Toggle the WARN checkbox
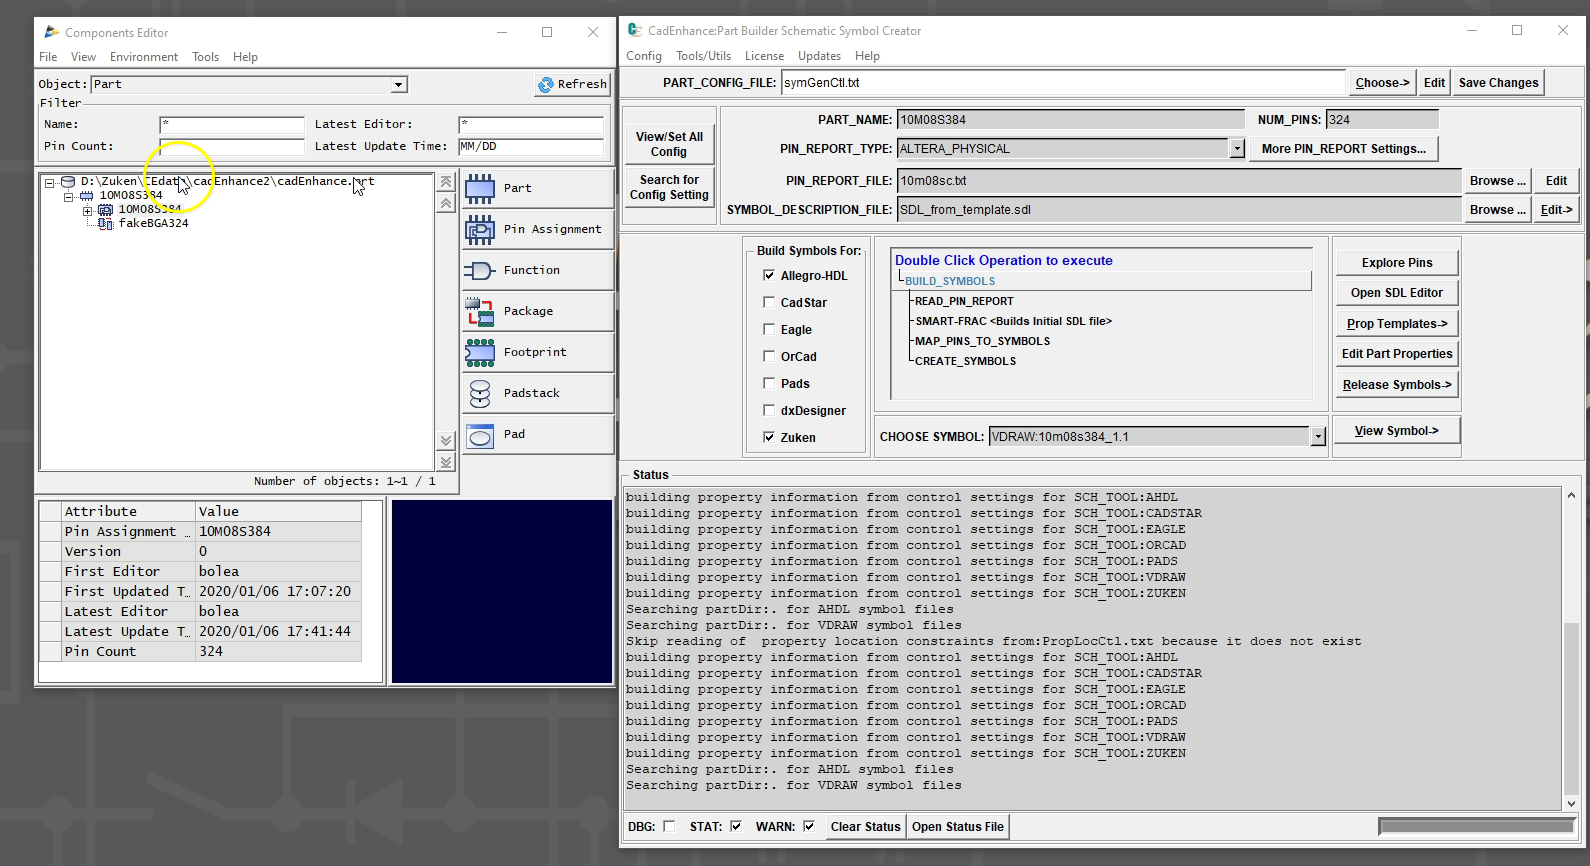 pyautogui.click(x=809, y=826)
